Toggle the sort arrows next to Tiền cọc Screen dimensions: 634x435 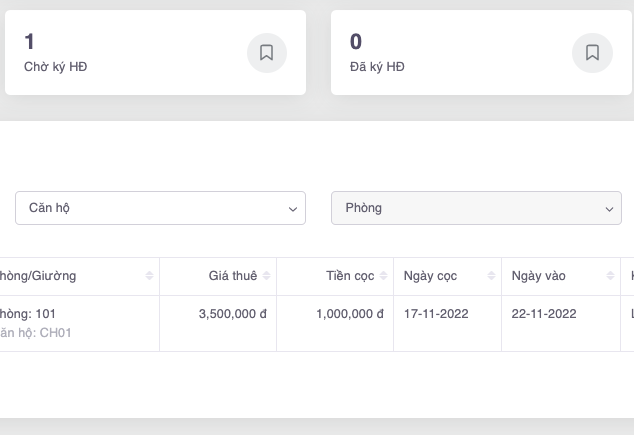383,276
